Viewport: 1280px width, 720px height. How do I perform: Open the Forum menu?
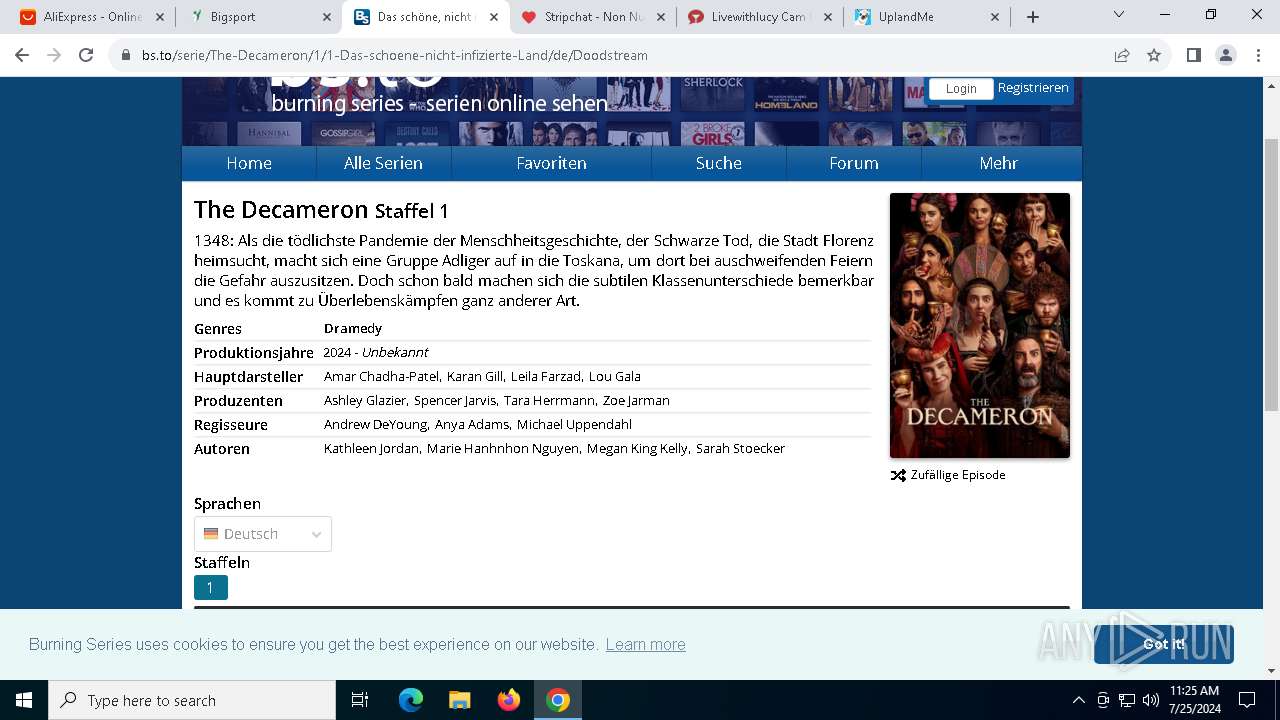pos(854,163)
